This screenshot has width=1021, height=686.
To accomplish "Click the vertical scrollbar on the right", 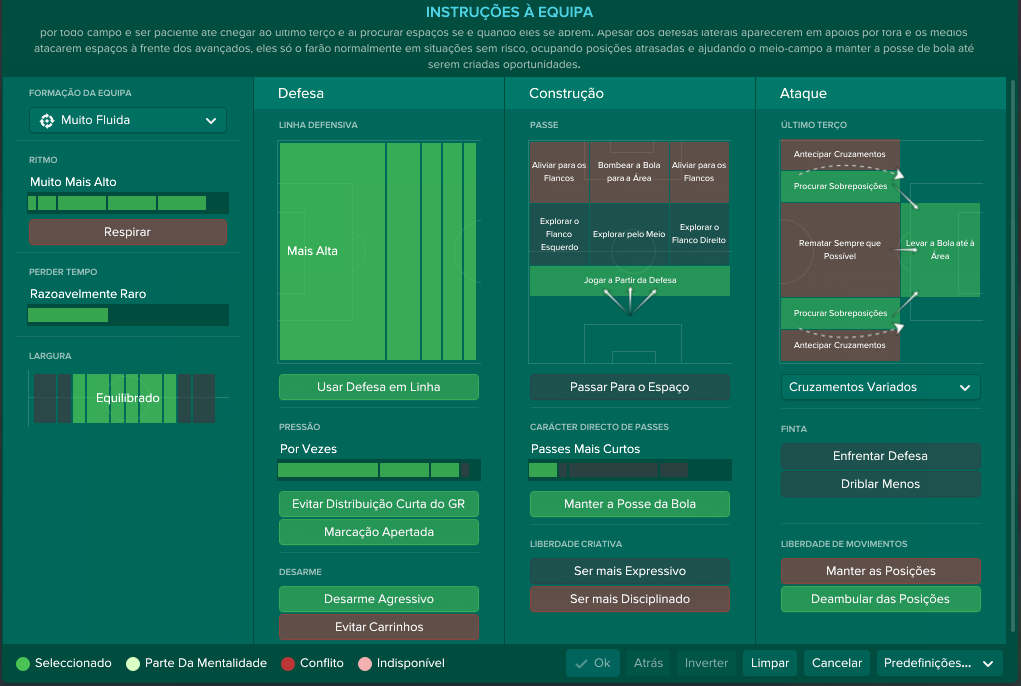I will (1013, 355).
